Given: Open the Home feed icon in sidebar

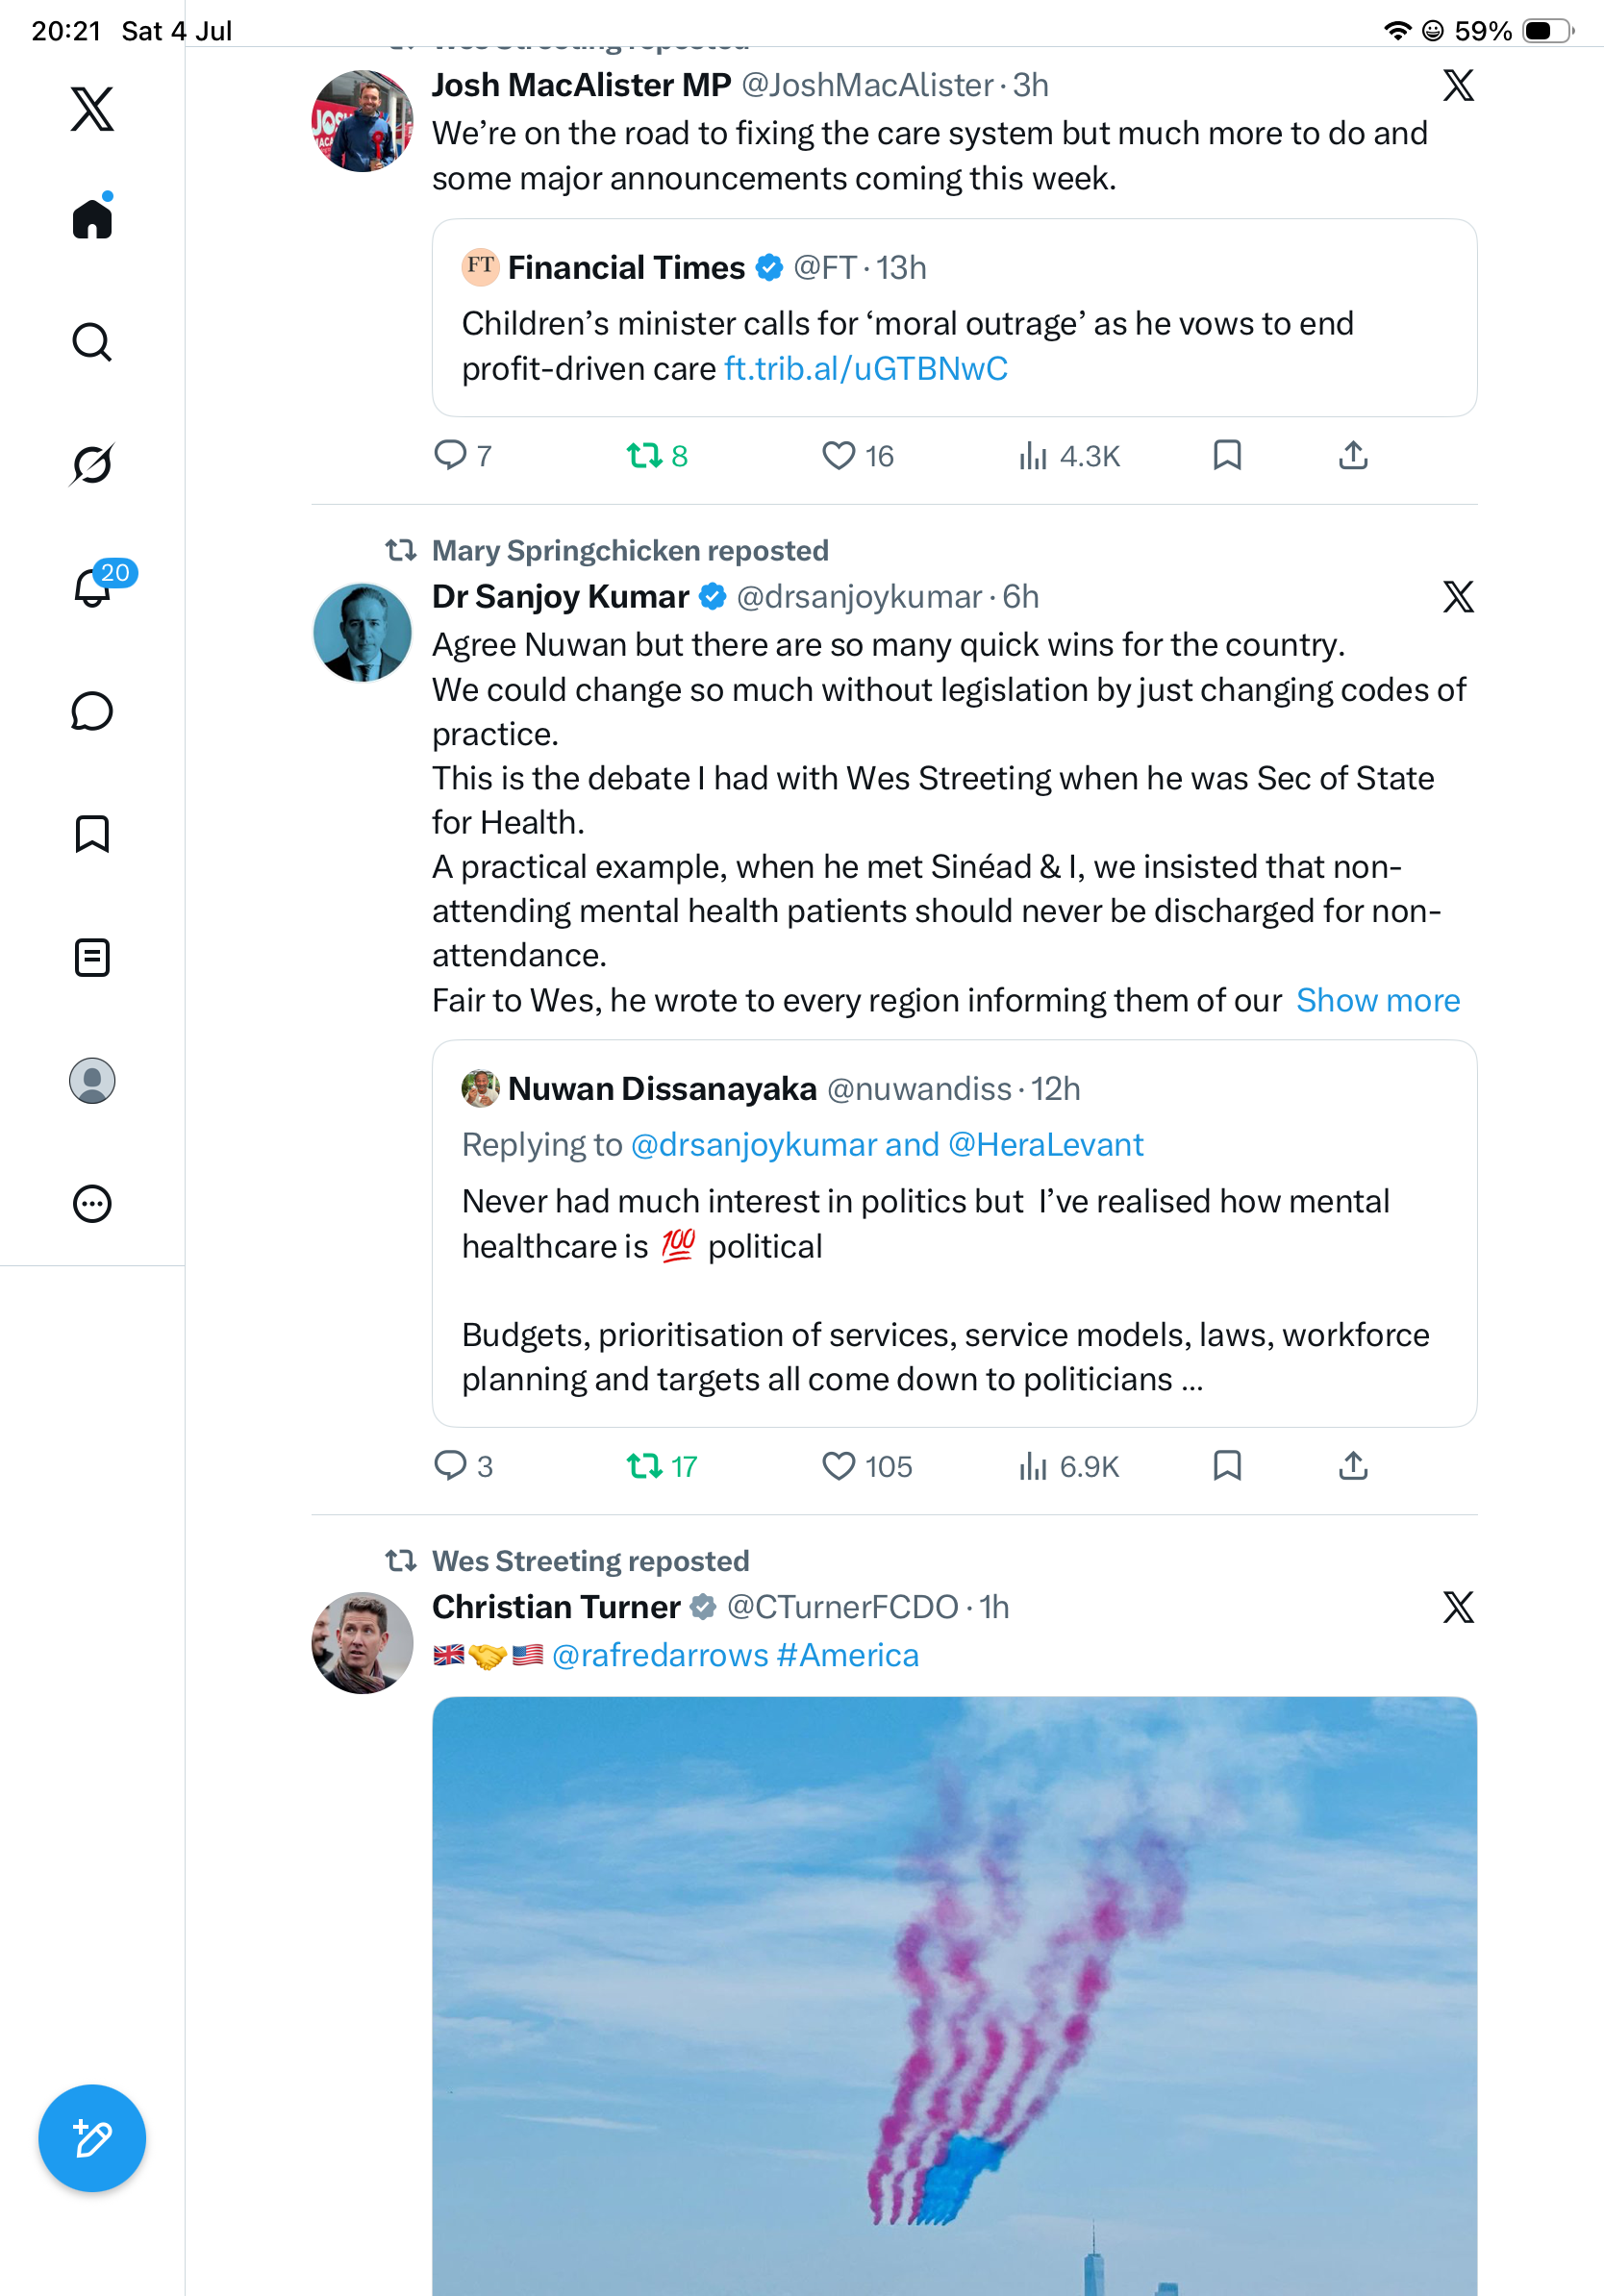Looking at the screenshot, I should click(92, 218).
